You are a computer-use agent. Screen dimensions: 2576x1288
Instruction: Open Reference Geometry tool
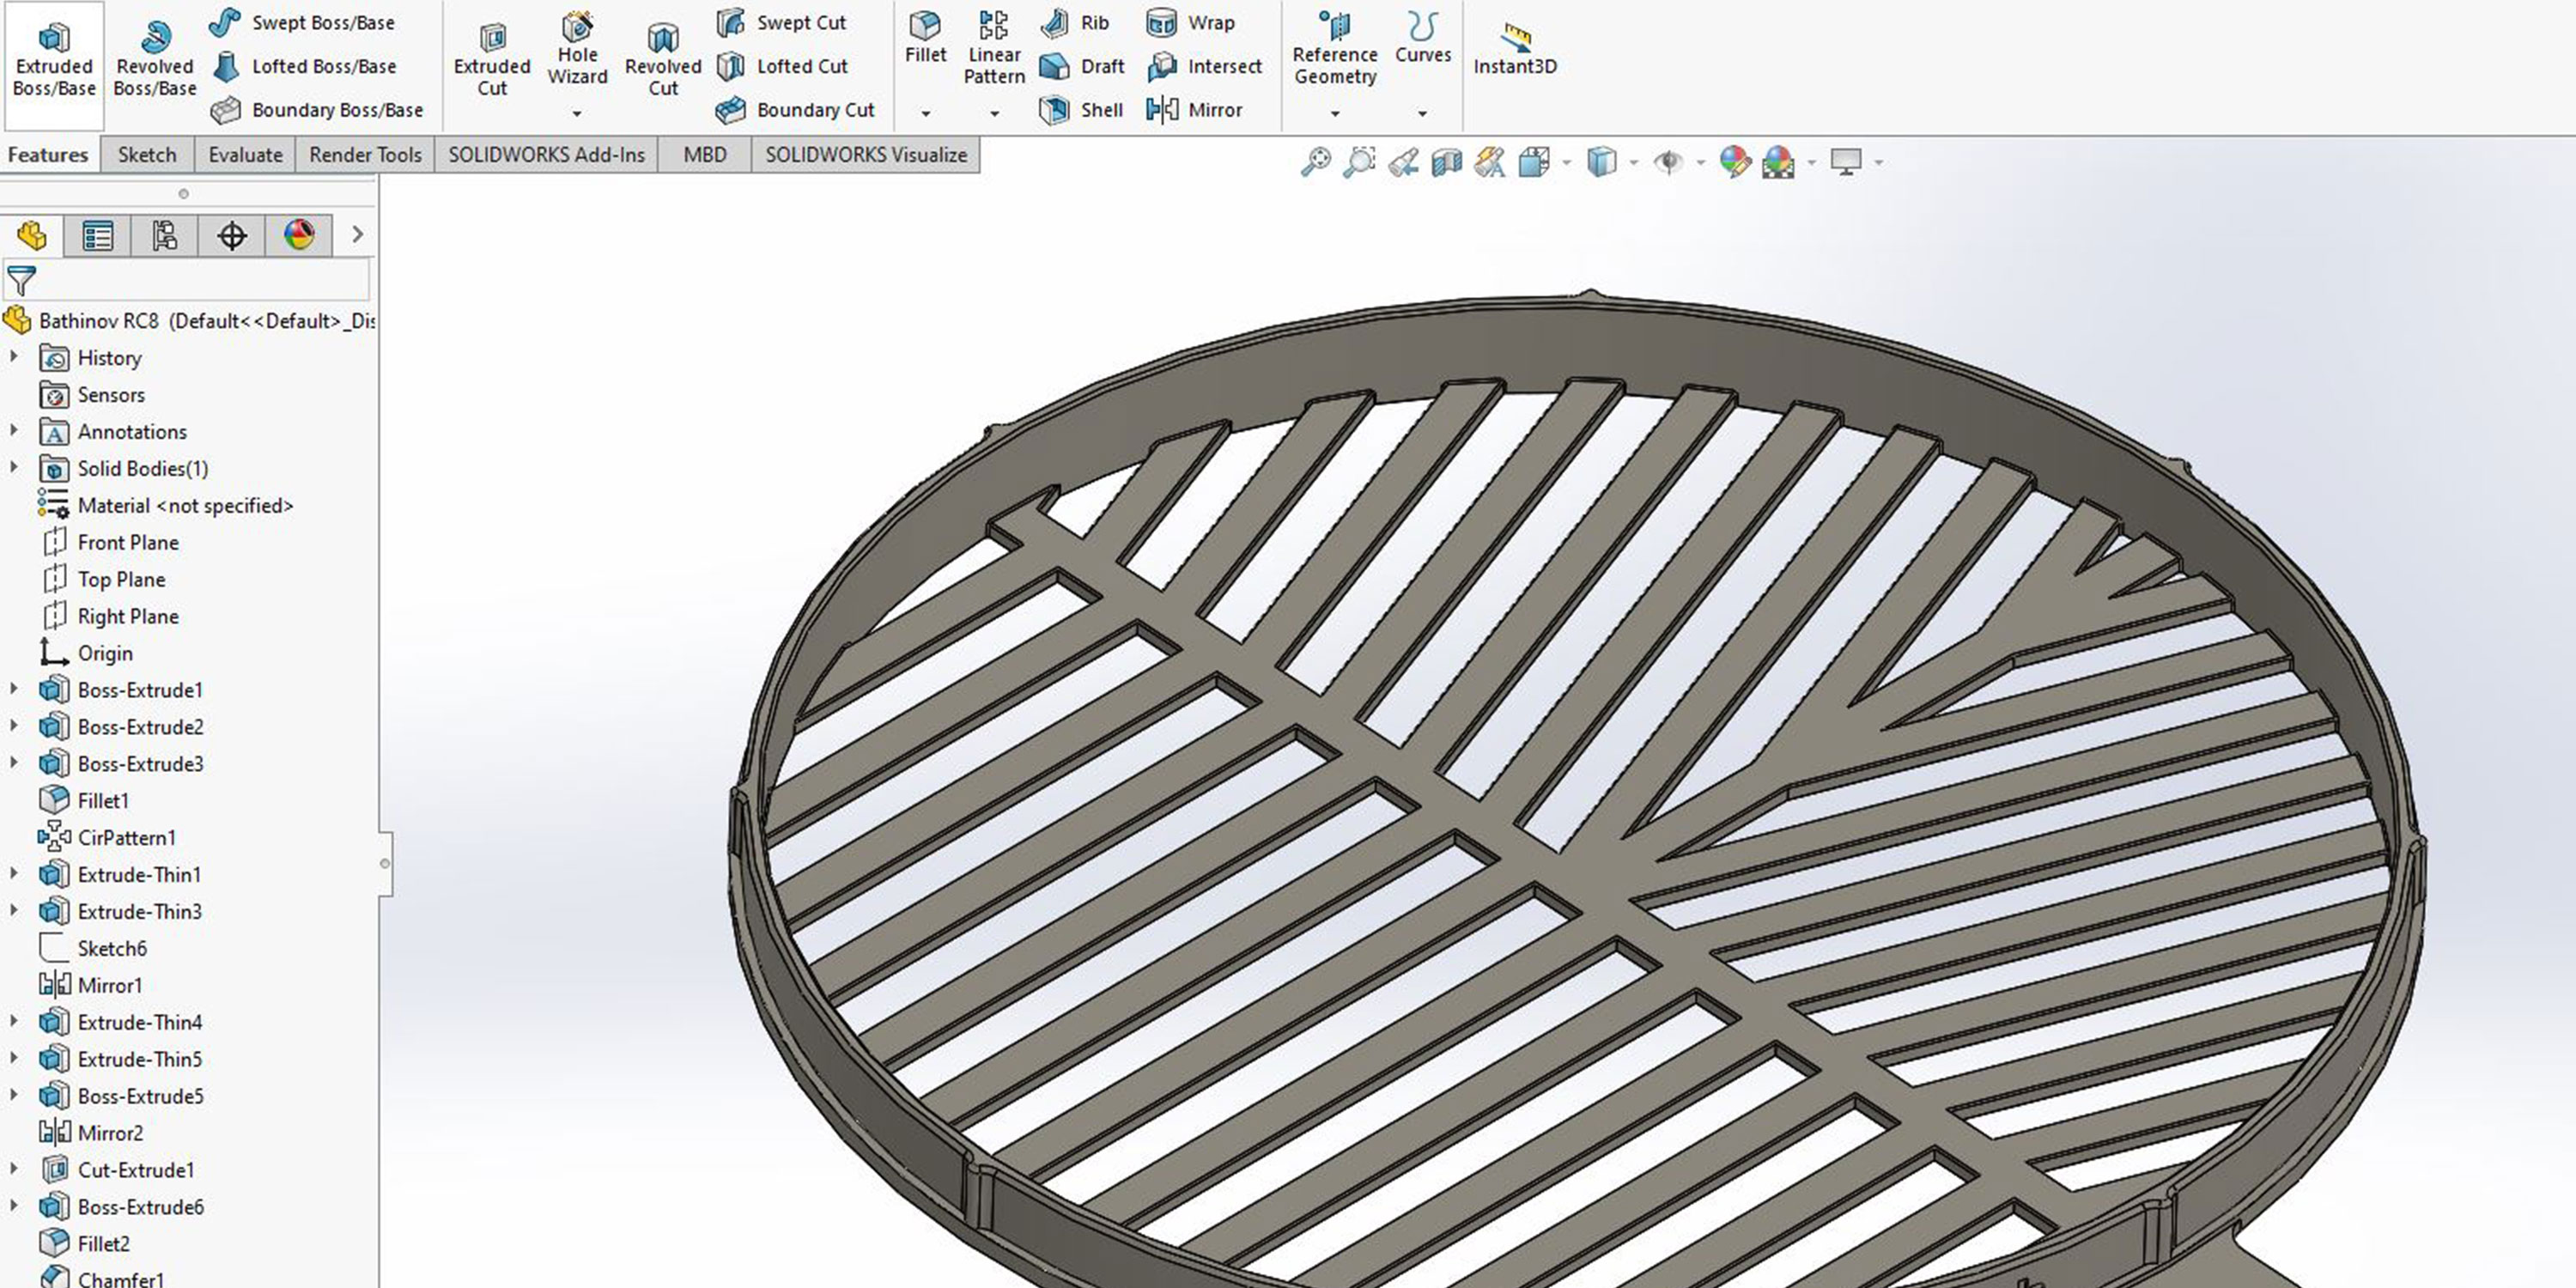pos(1335,50)
